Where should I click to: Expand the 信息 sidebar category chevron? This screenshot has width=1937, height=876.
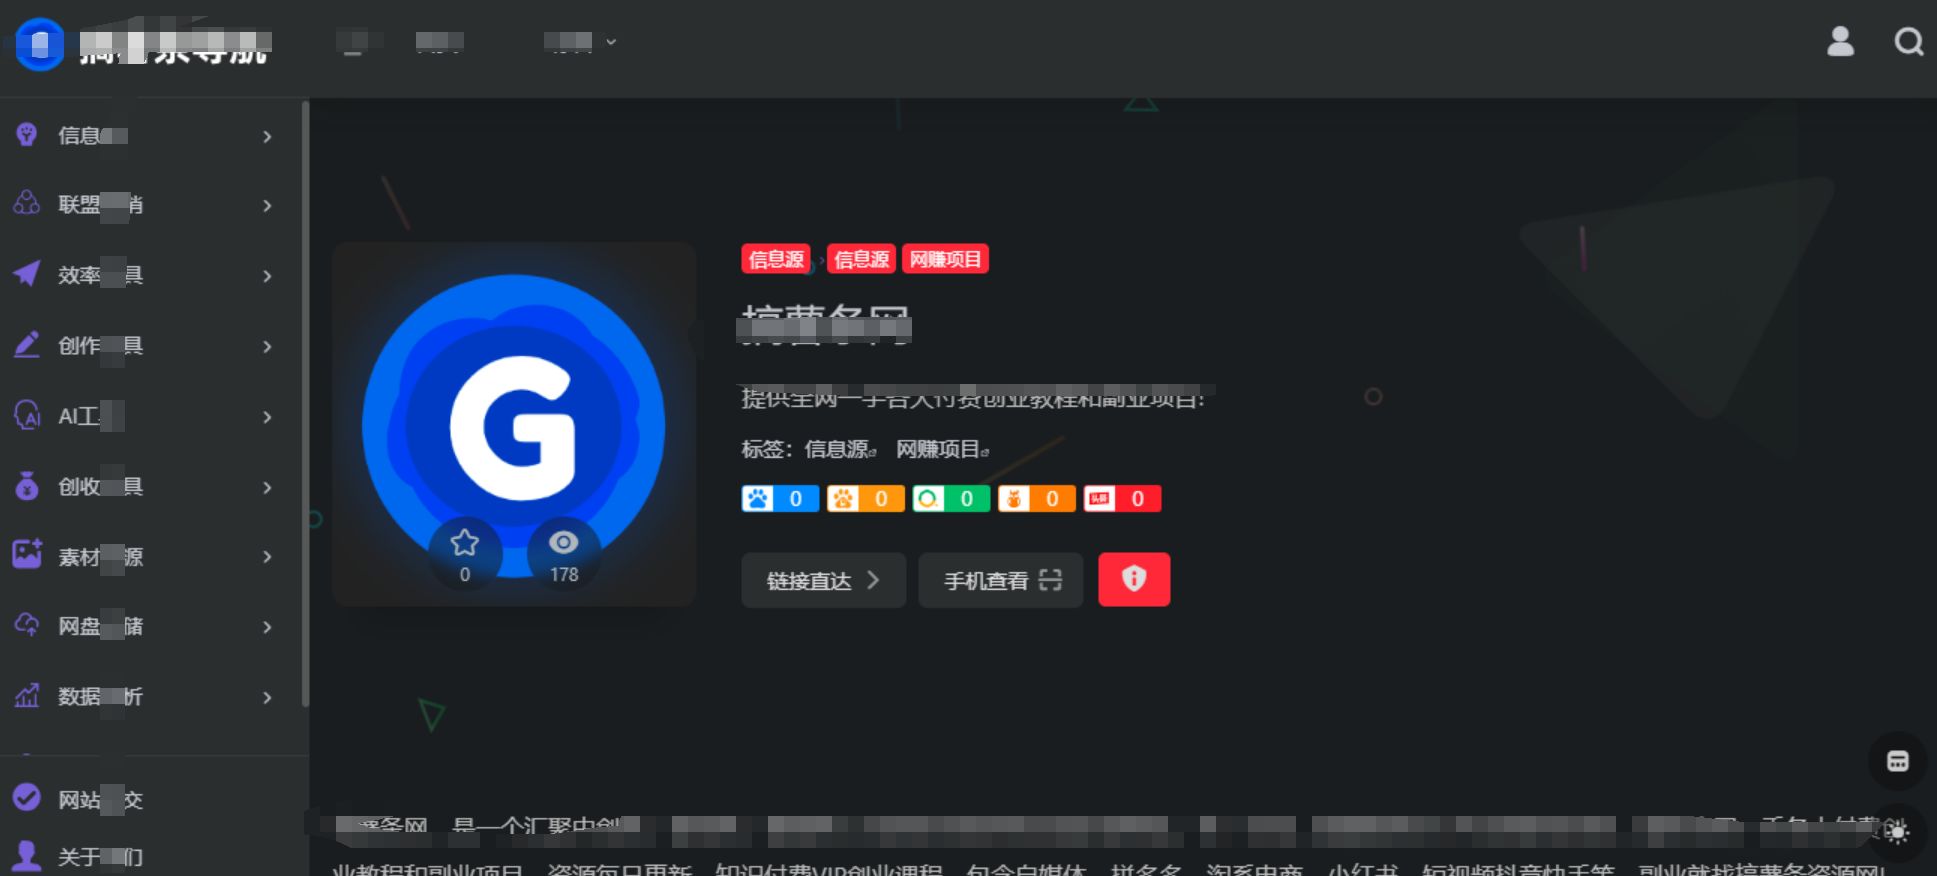[267, 136]
